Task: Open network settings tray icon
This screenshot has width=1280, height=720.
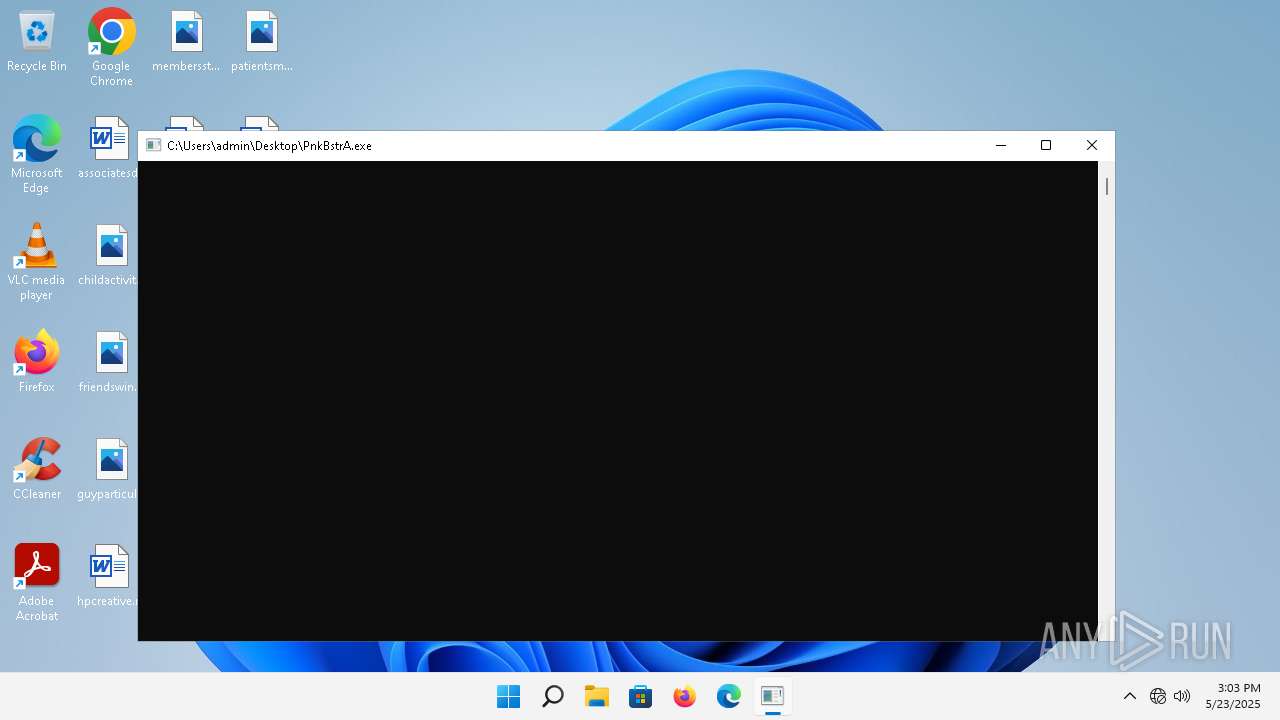Action: tap(1158, 696)
